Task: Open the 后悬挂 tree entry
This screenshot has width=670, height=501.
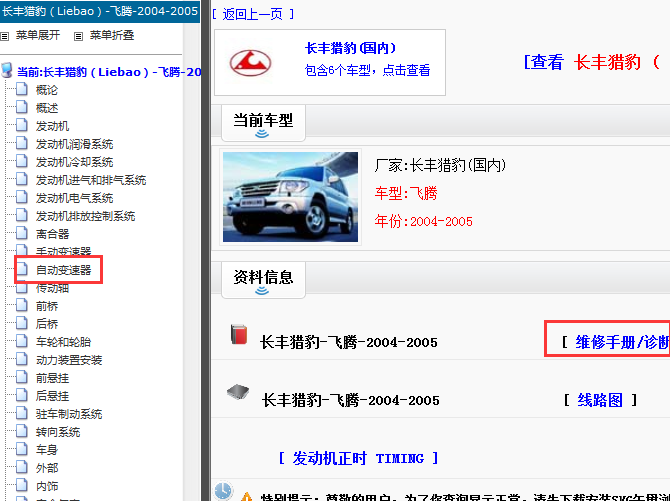Action: pos(52,395)
